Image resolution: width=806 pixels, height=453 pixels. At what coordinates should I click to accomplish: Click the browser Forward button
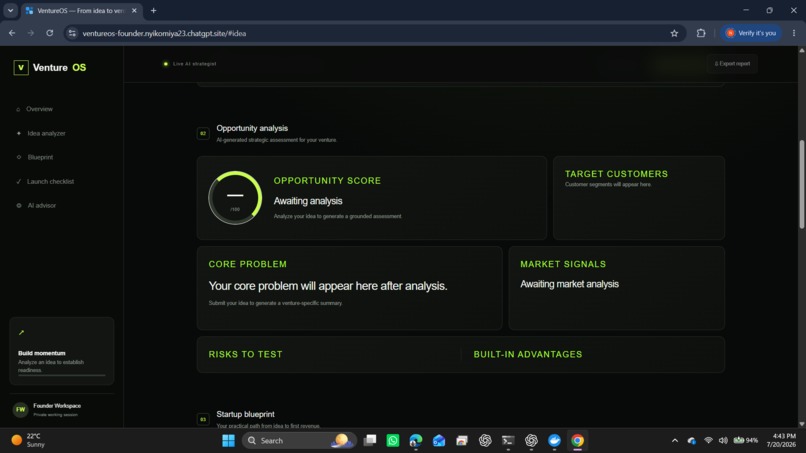coord(31,33)
